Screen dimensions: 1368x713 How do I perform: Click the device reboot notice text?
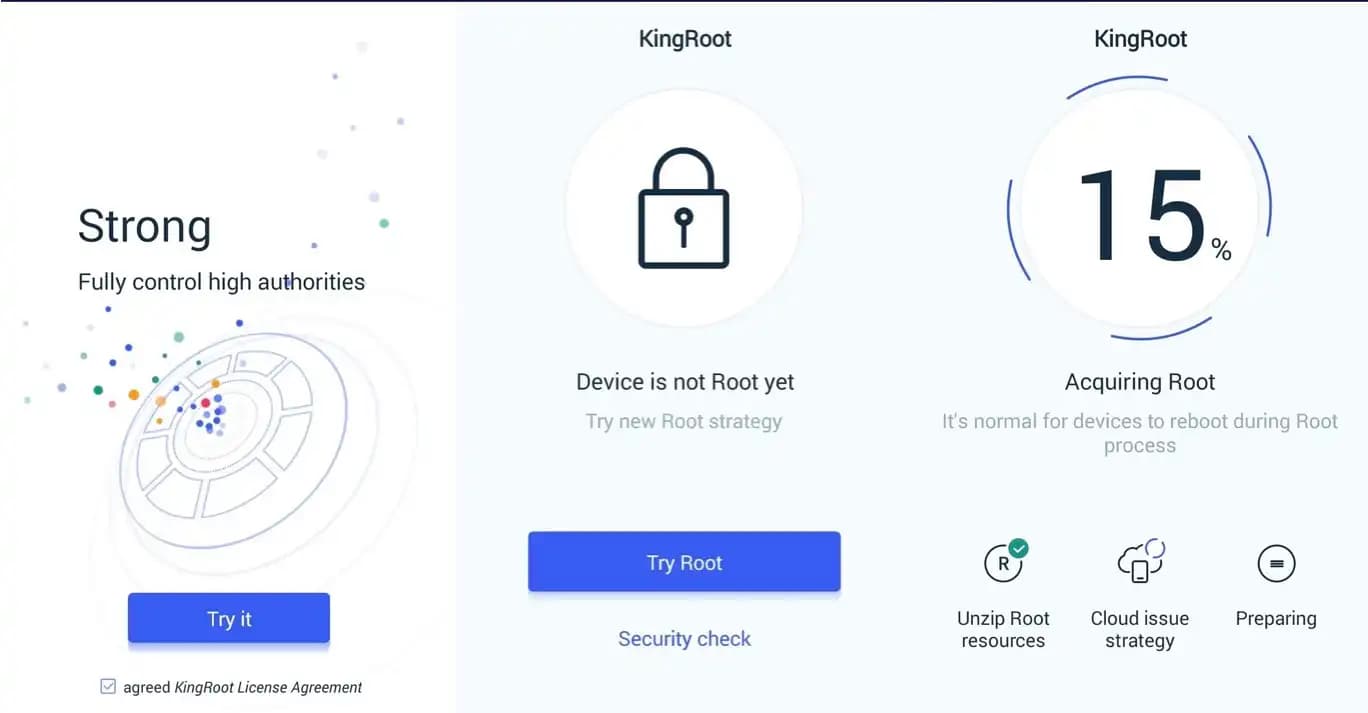point(1140,433)
